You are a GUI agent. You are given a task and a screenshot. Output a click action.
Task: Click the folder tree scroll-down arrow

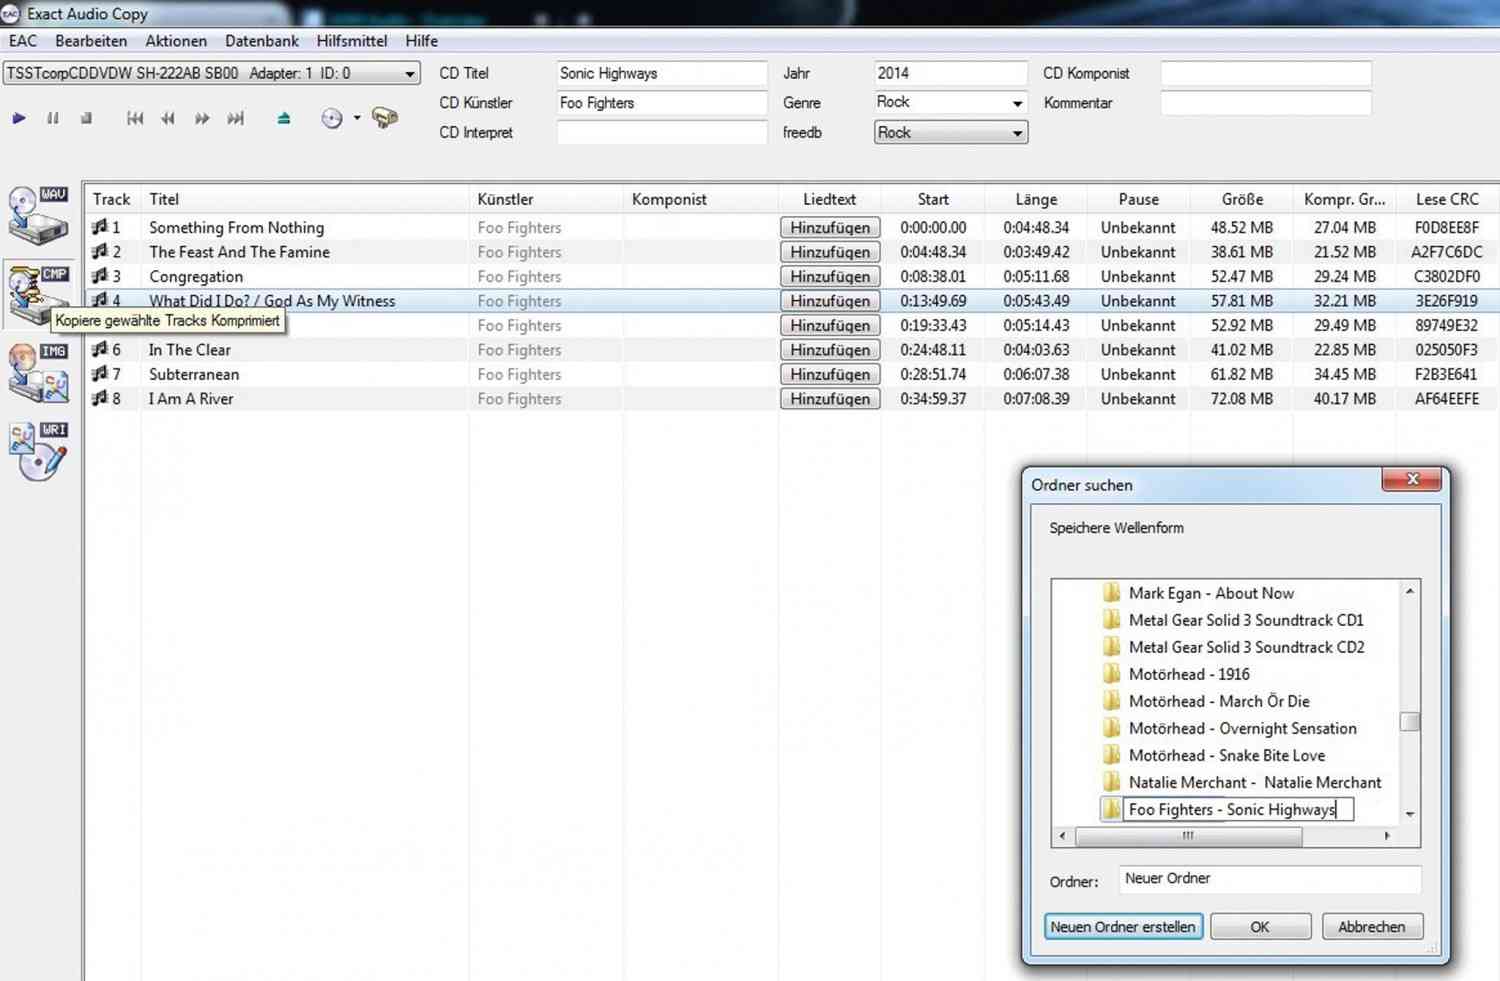point(1410,814)
